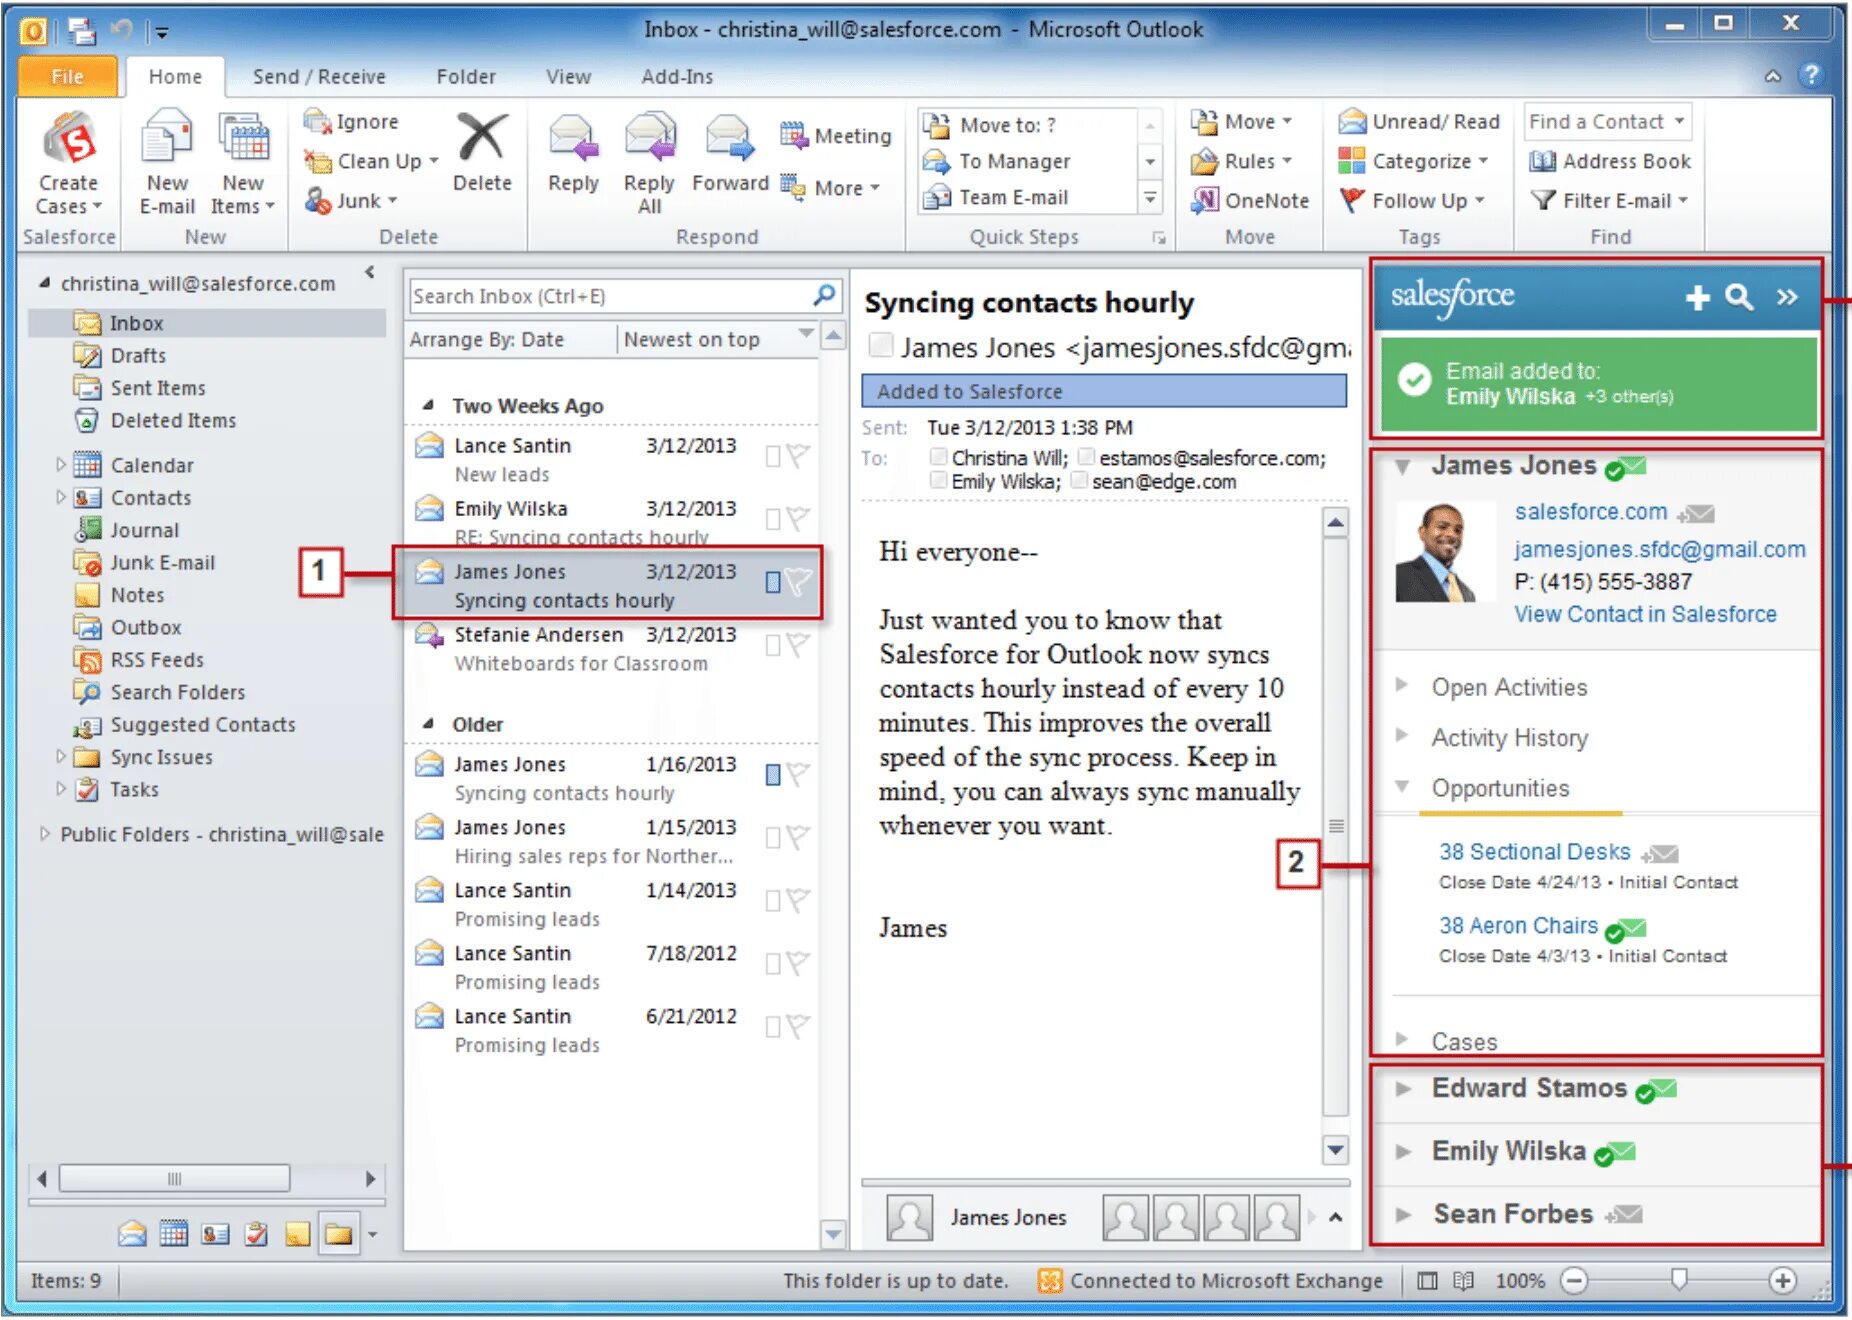The height and width of the screenshot is (1320, 1852).
Task: Open the Address Book
Action: tap(1610, 161)
